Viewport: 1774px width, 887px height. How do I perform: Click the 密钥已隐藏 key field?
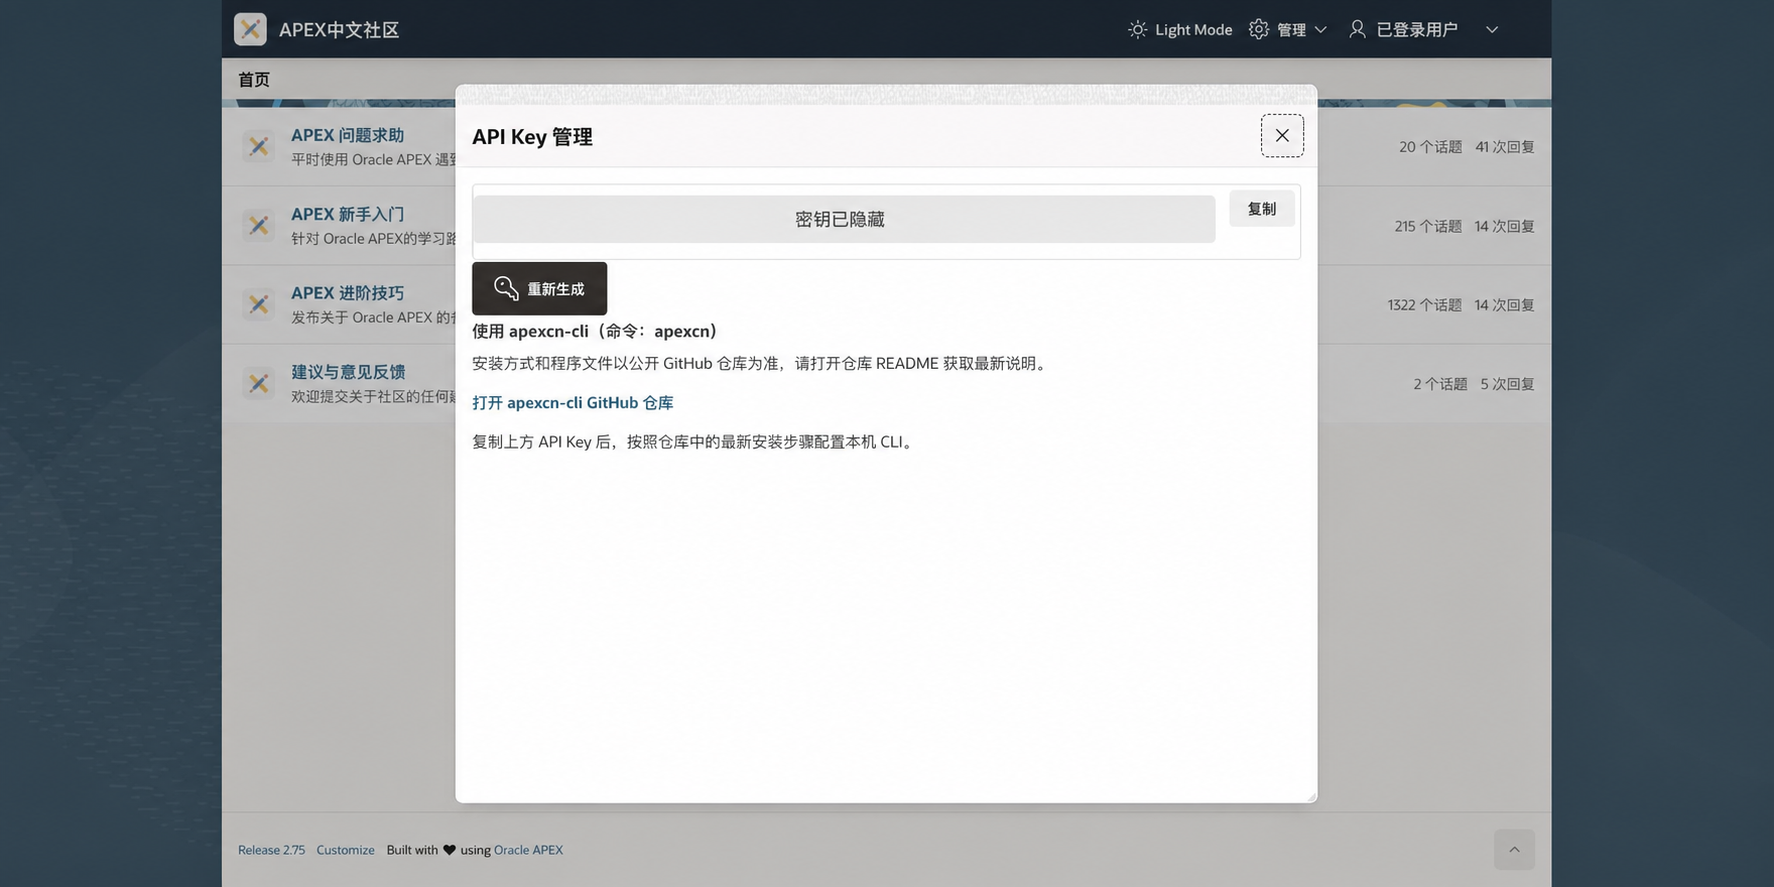click(x=844, y=219)
